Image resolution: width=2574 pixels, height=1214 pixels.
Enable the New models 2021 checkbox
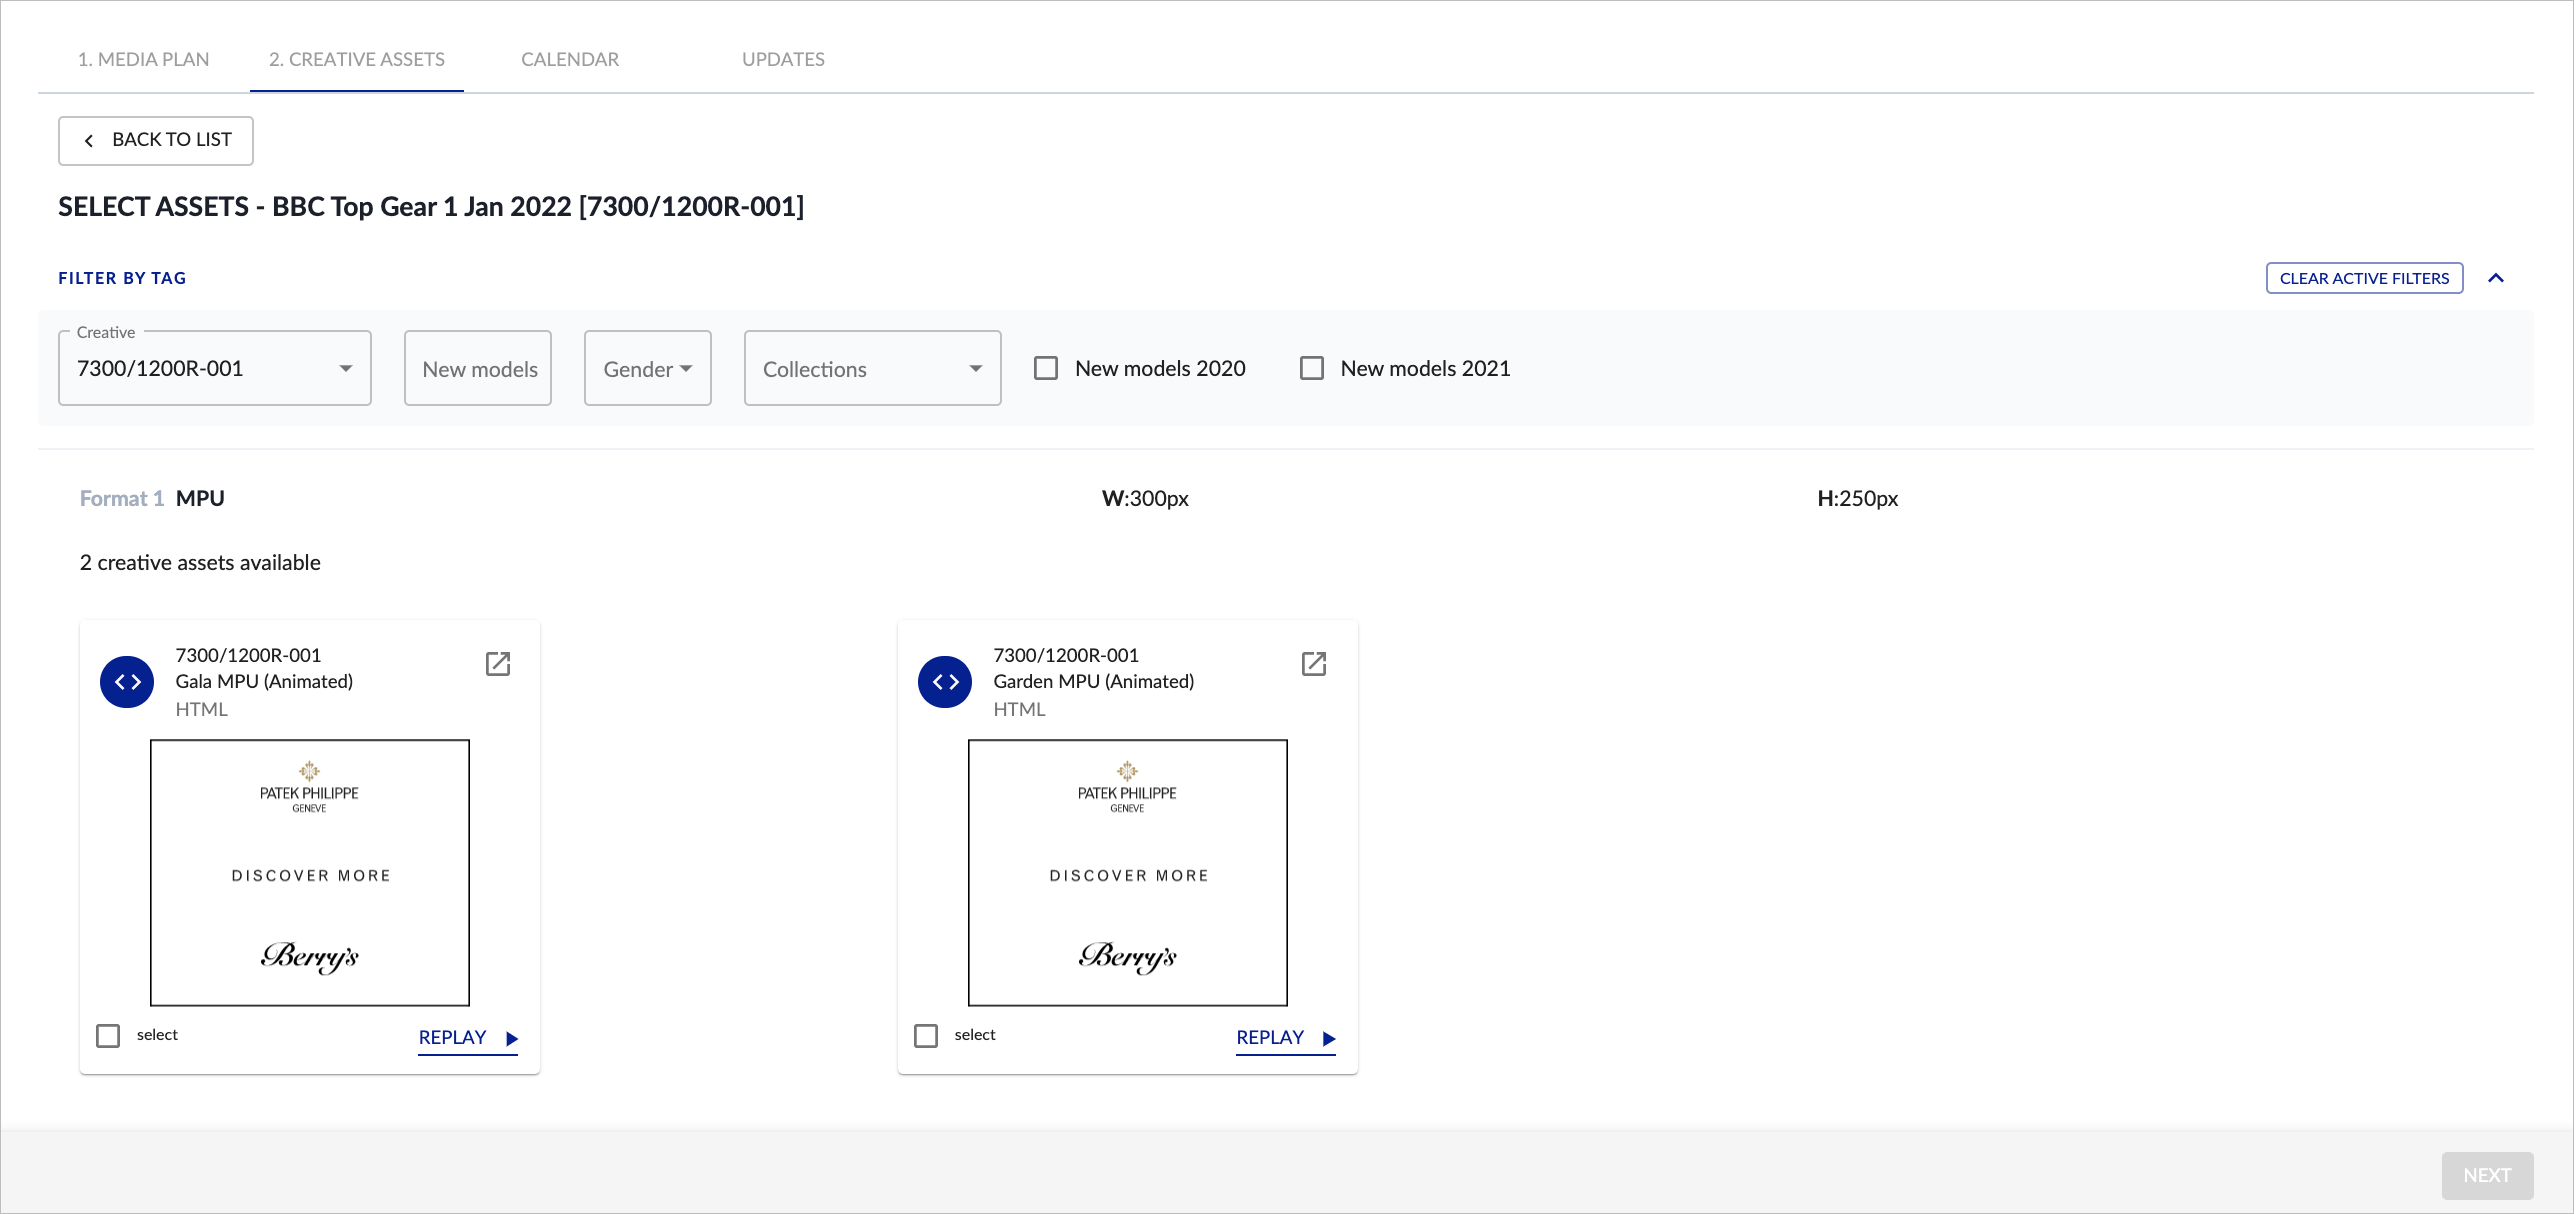point(1312,368)
